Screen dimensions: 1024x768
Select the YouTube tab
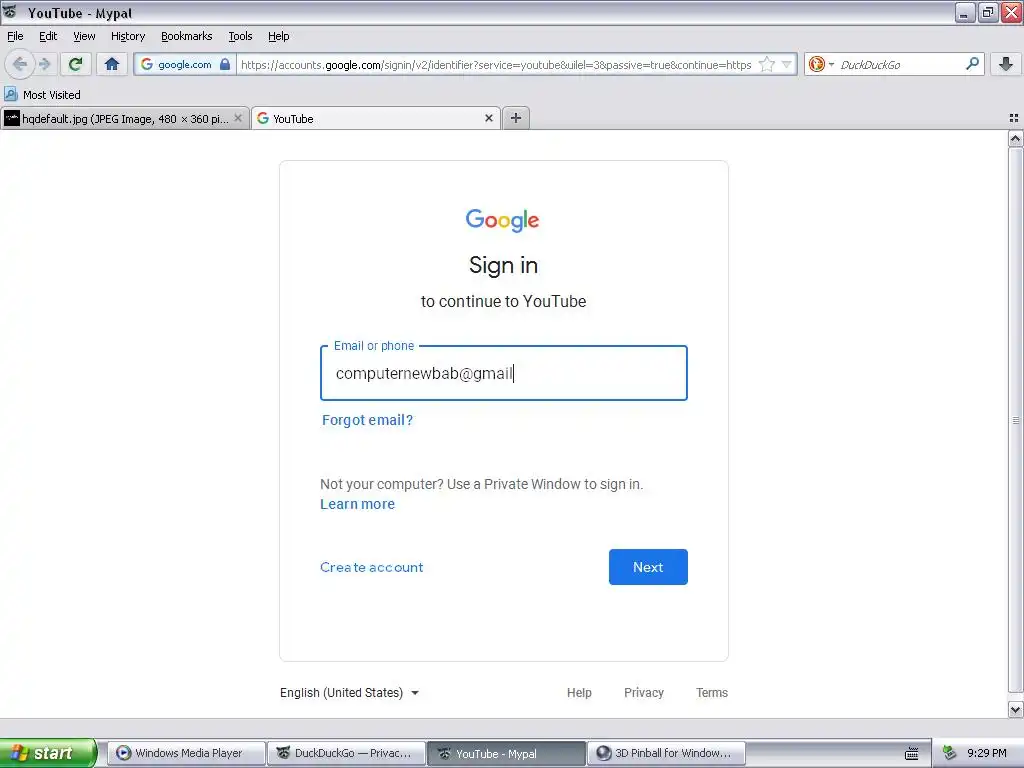[x=376, y=118]
